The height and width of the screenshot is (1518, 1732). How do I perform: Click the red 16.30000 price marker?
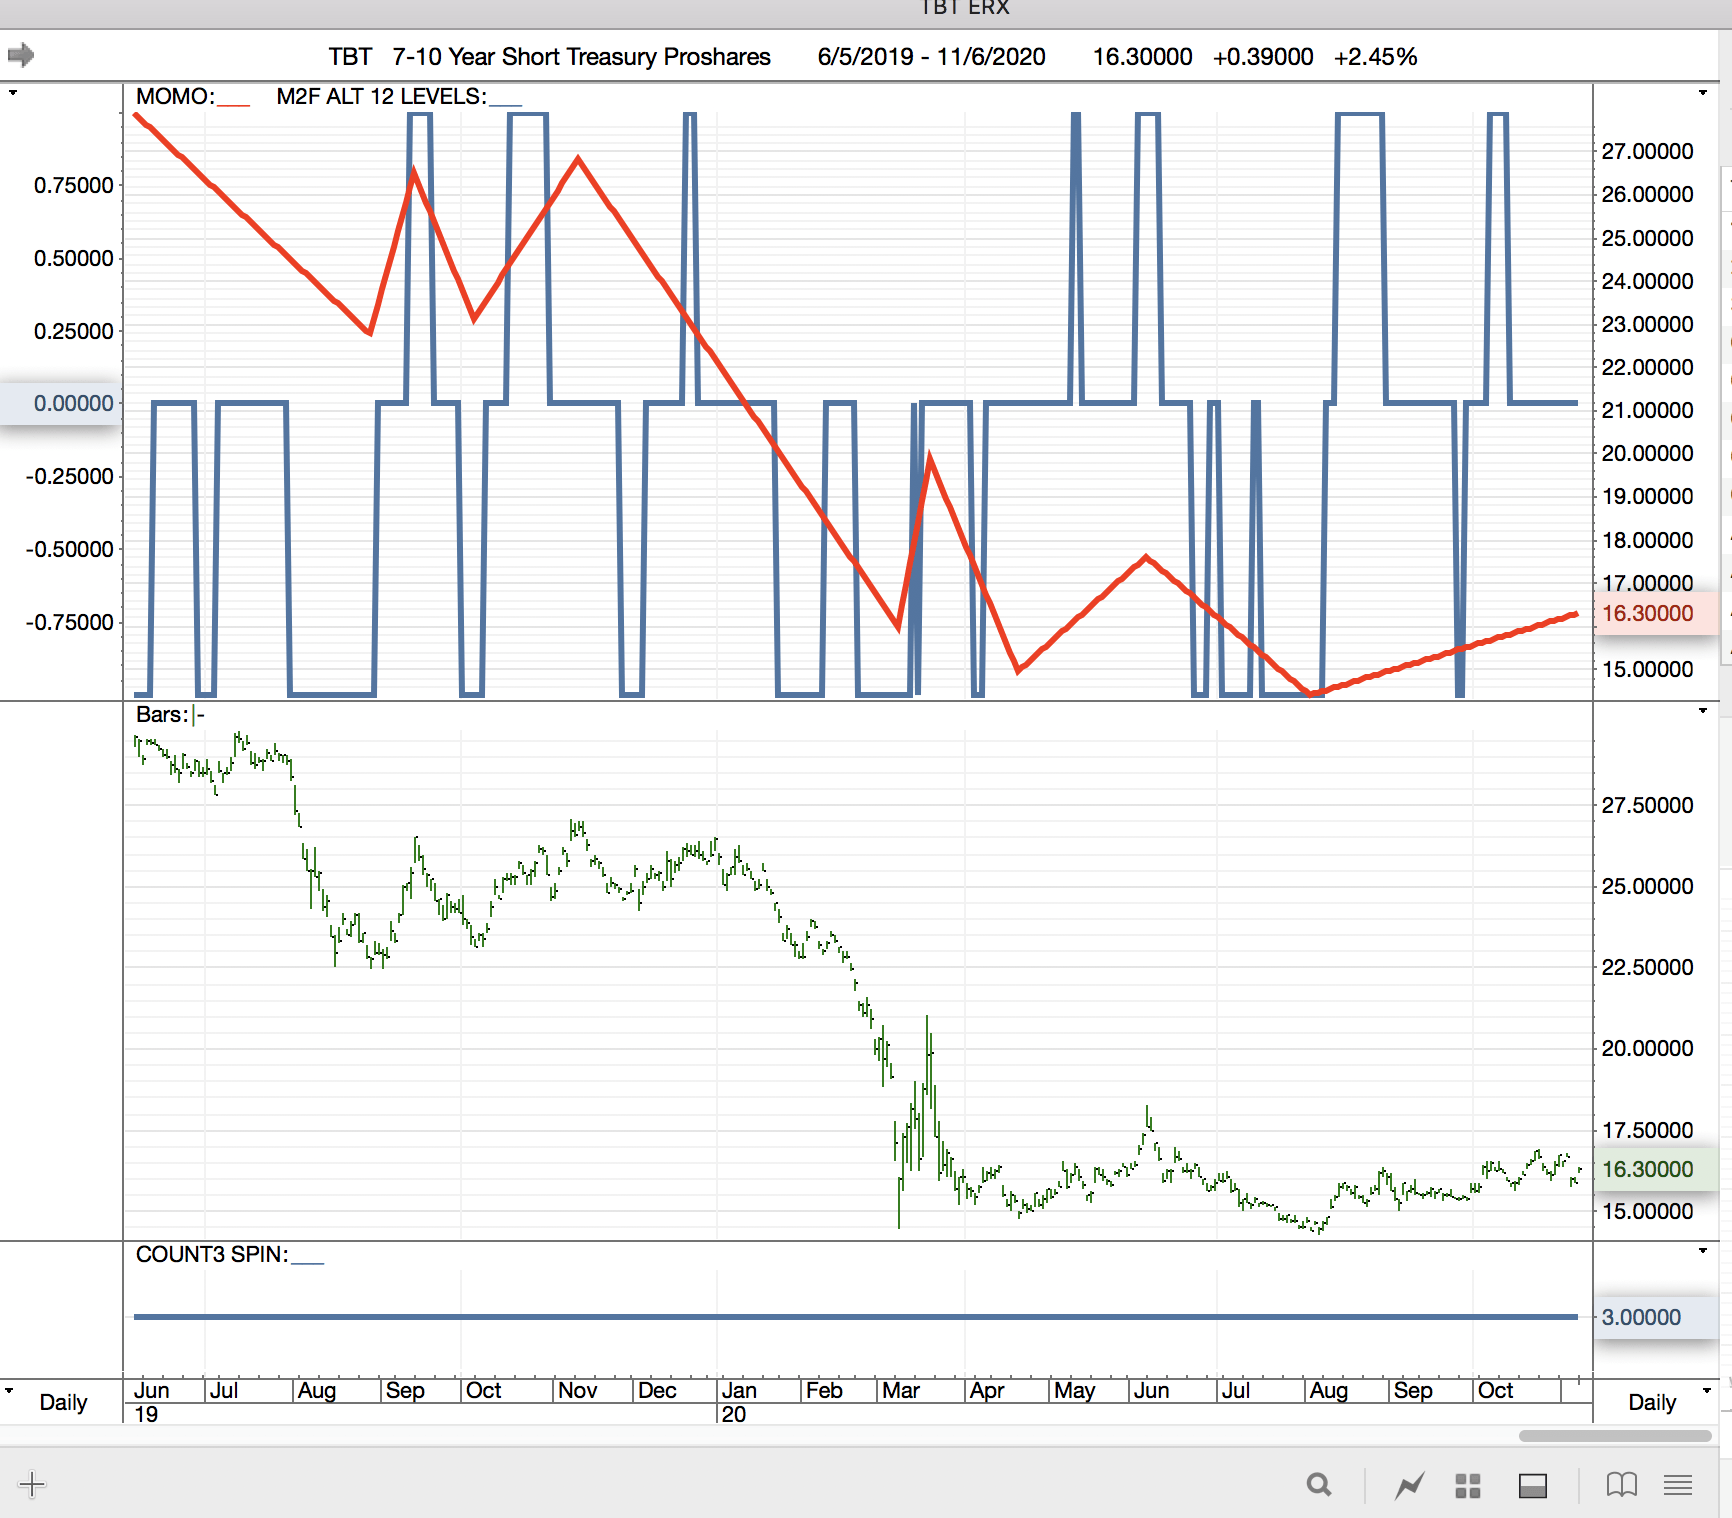click(x=1655, y=613)
